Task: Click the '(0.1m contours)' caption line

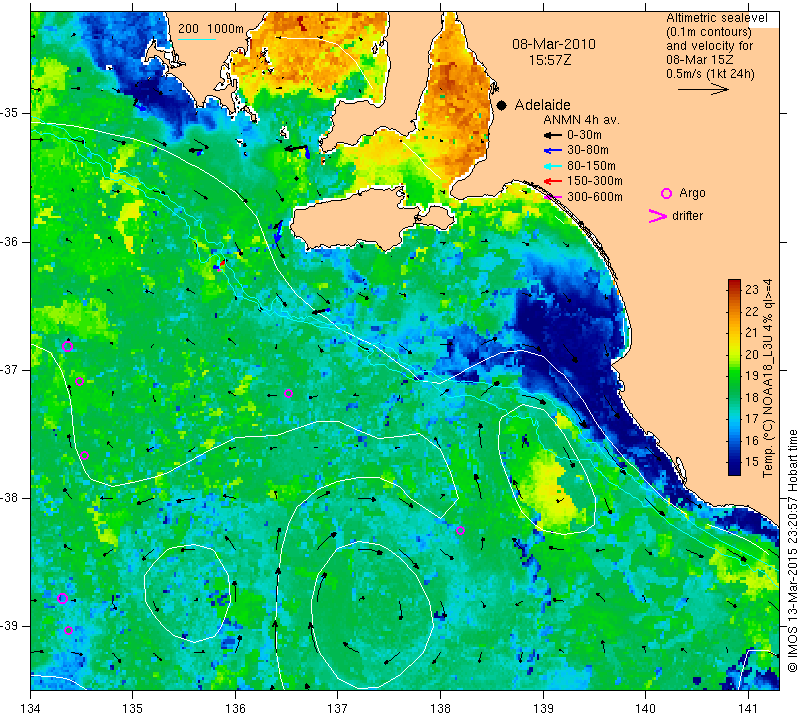Action: [x=709, y=32]
